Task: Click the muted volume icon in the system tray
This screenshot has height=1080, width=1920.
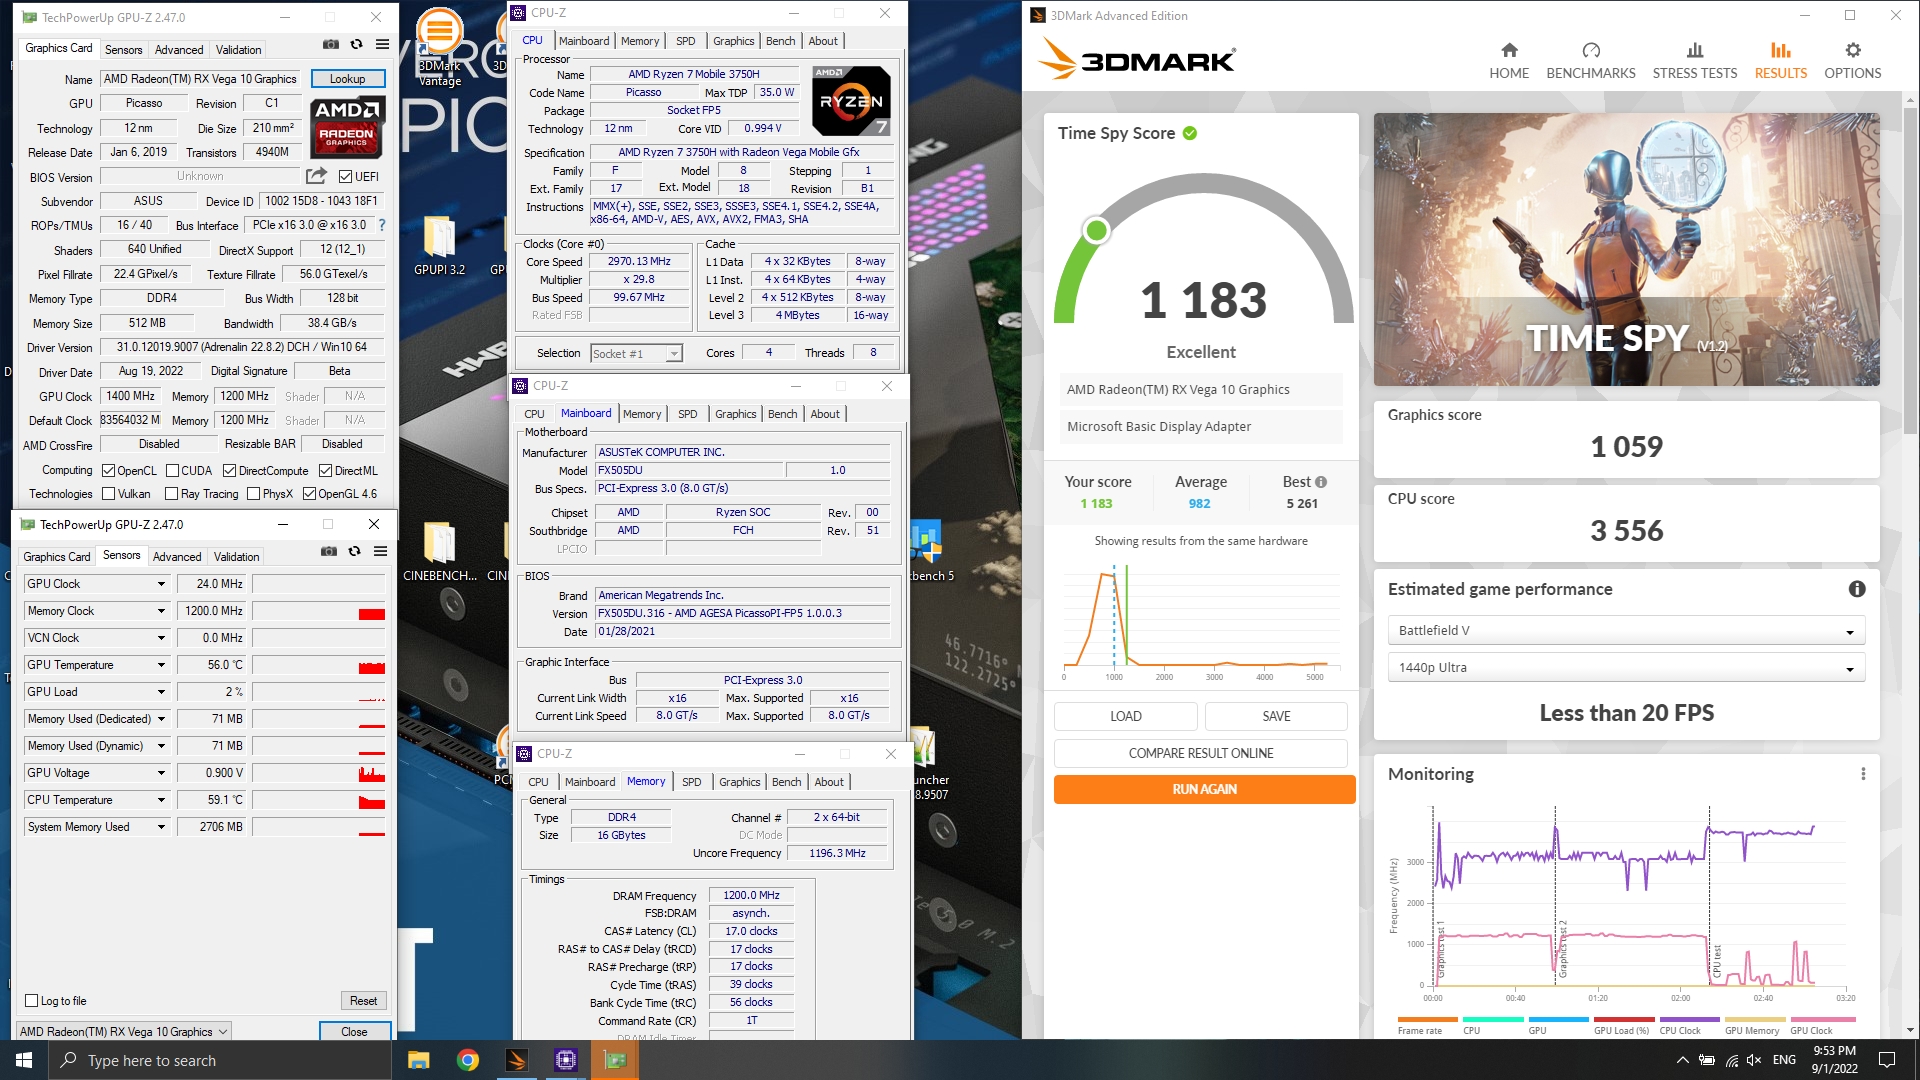Action: tap(1754, 1060)
